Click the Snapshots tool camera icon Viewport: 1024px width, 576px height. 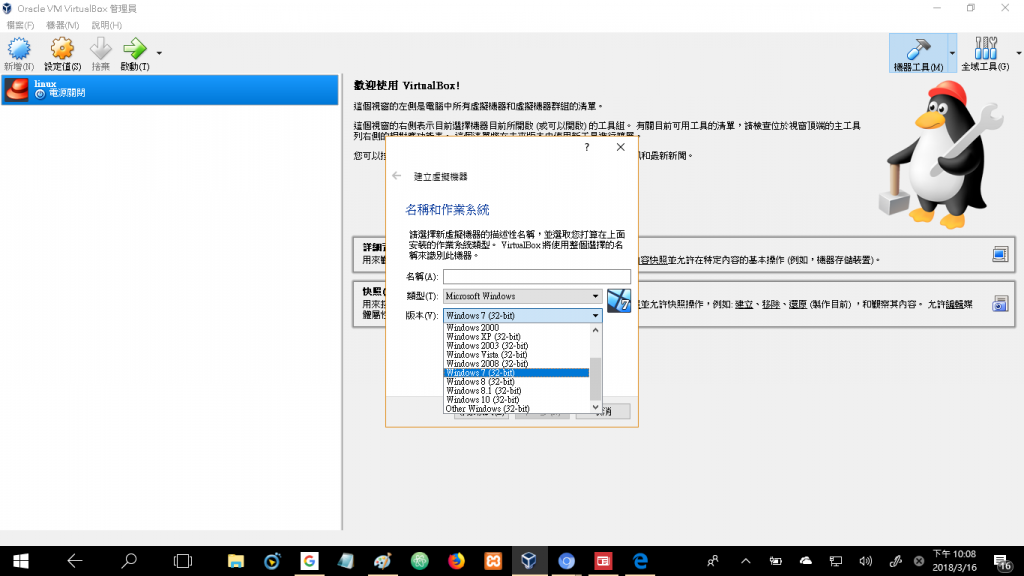click(1000, 304)
